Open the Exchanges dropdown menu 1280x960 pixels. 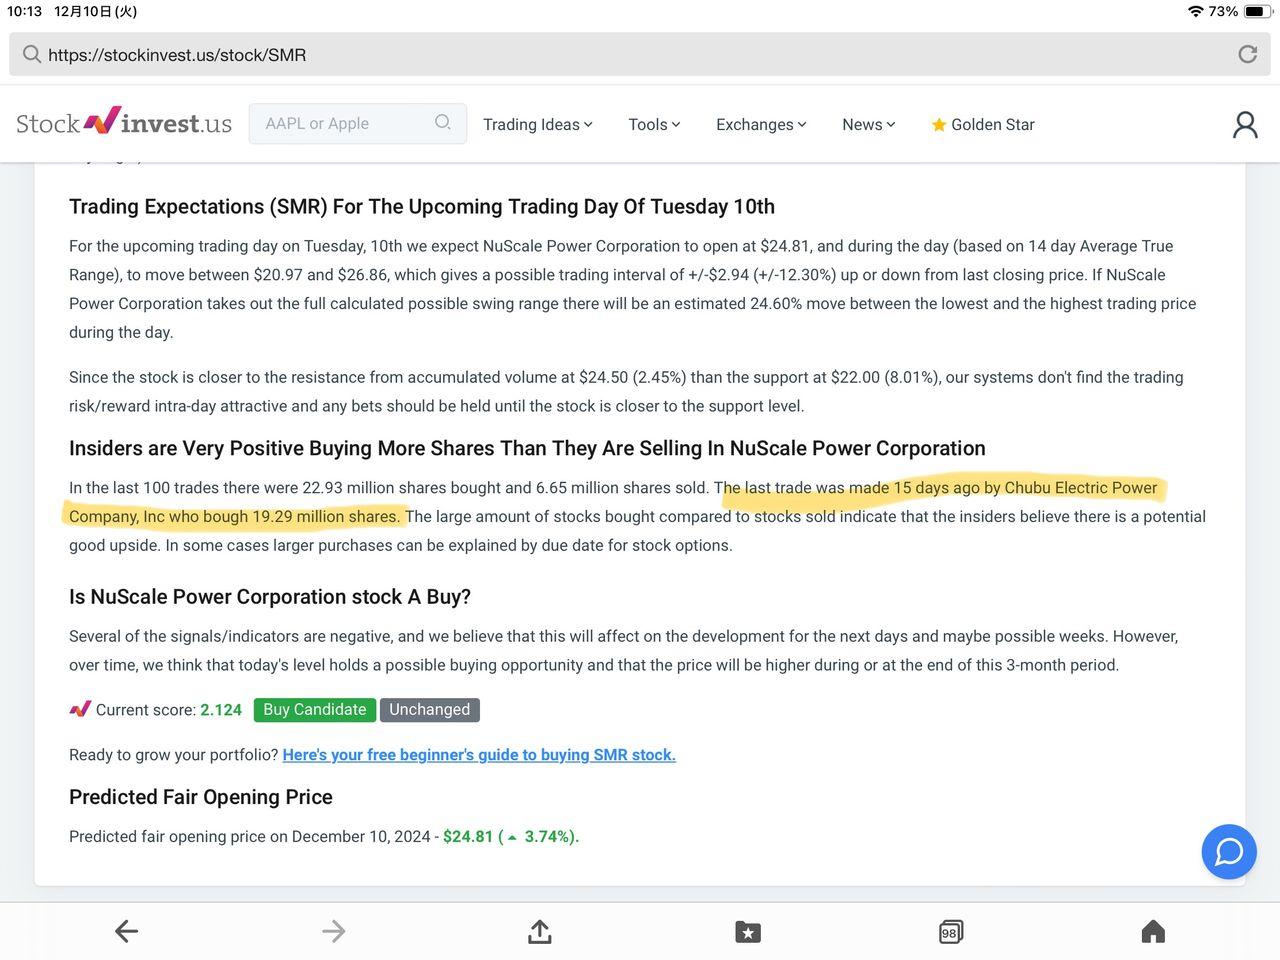click(761, 124)
